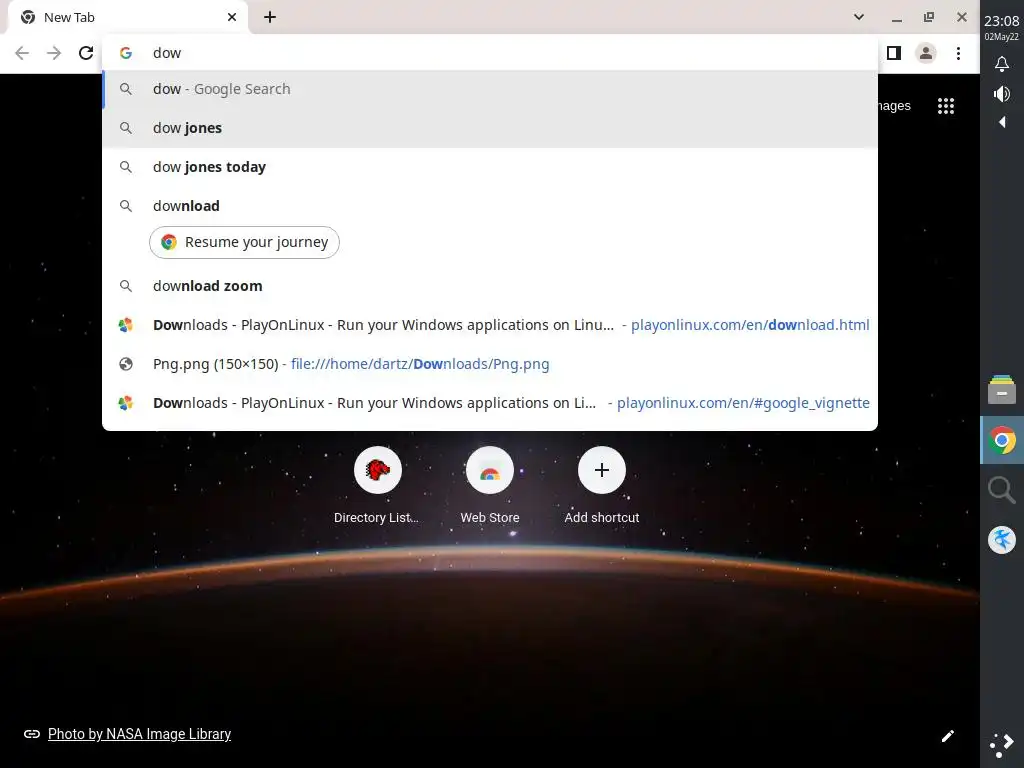
Task: Click the address bar with 'dow'
Action: [x=490, y=53]
